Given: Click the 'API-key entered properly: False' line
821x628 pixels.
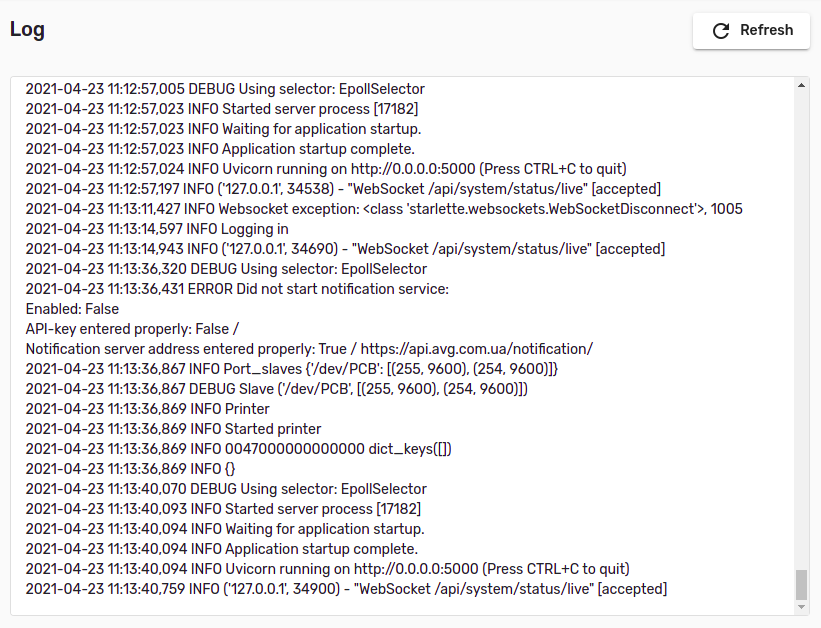Looking at the screenshot, I should [x=132, y=329].
